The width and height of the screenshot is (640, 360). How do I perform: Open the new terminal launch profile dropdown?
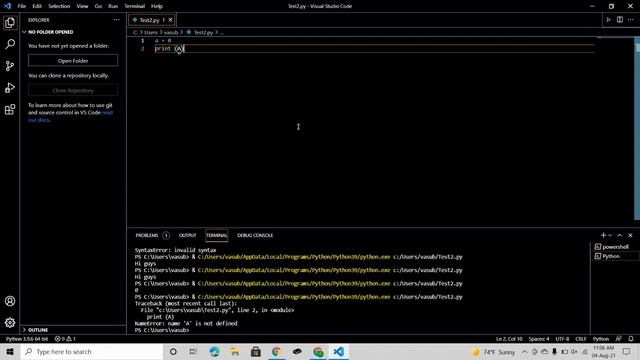point(610,235)
